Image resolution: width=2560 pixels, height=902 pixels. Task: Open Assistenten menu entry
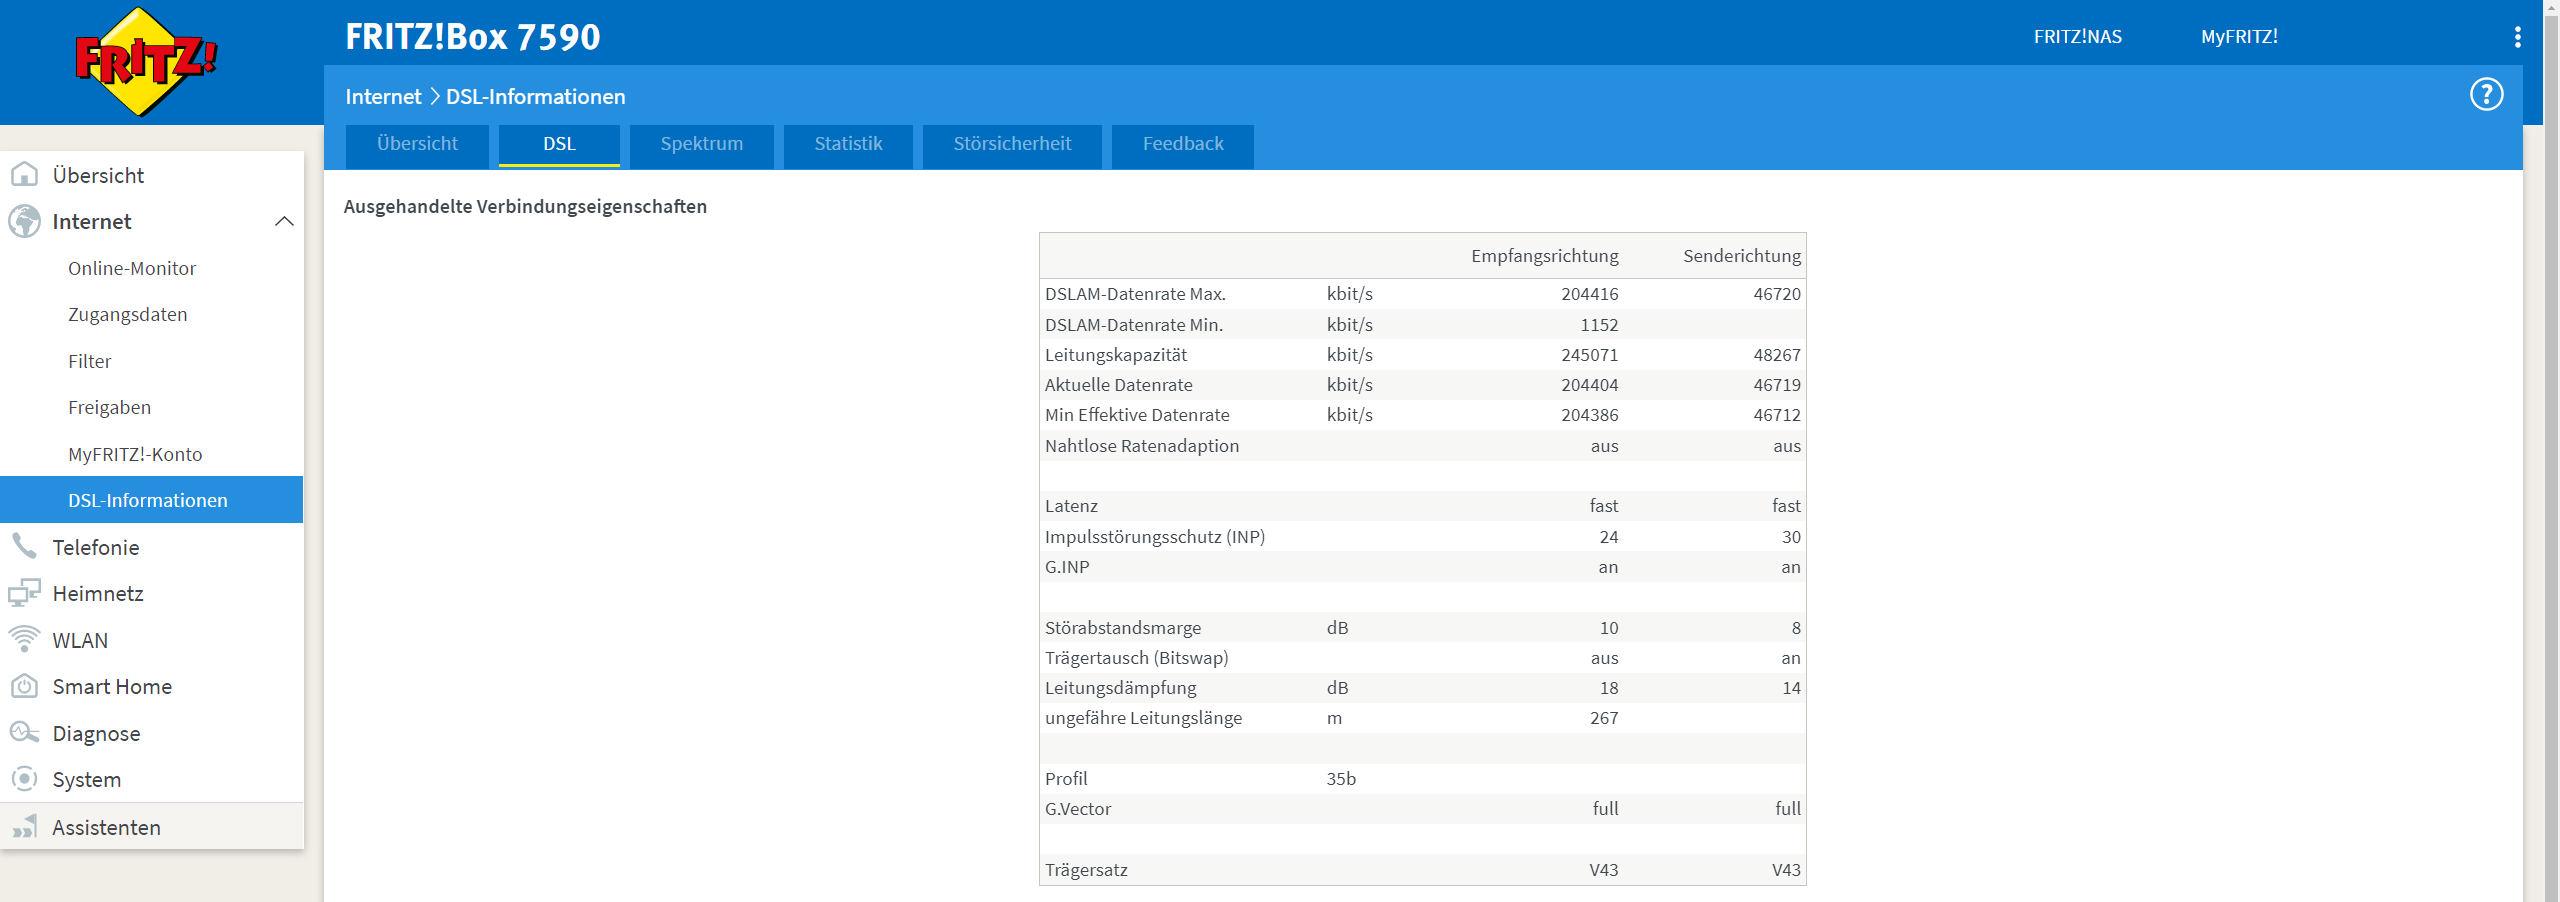106,827
